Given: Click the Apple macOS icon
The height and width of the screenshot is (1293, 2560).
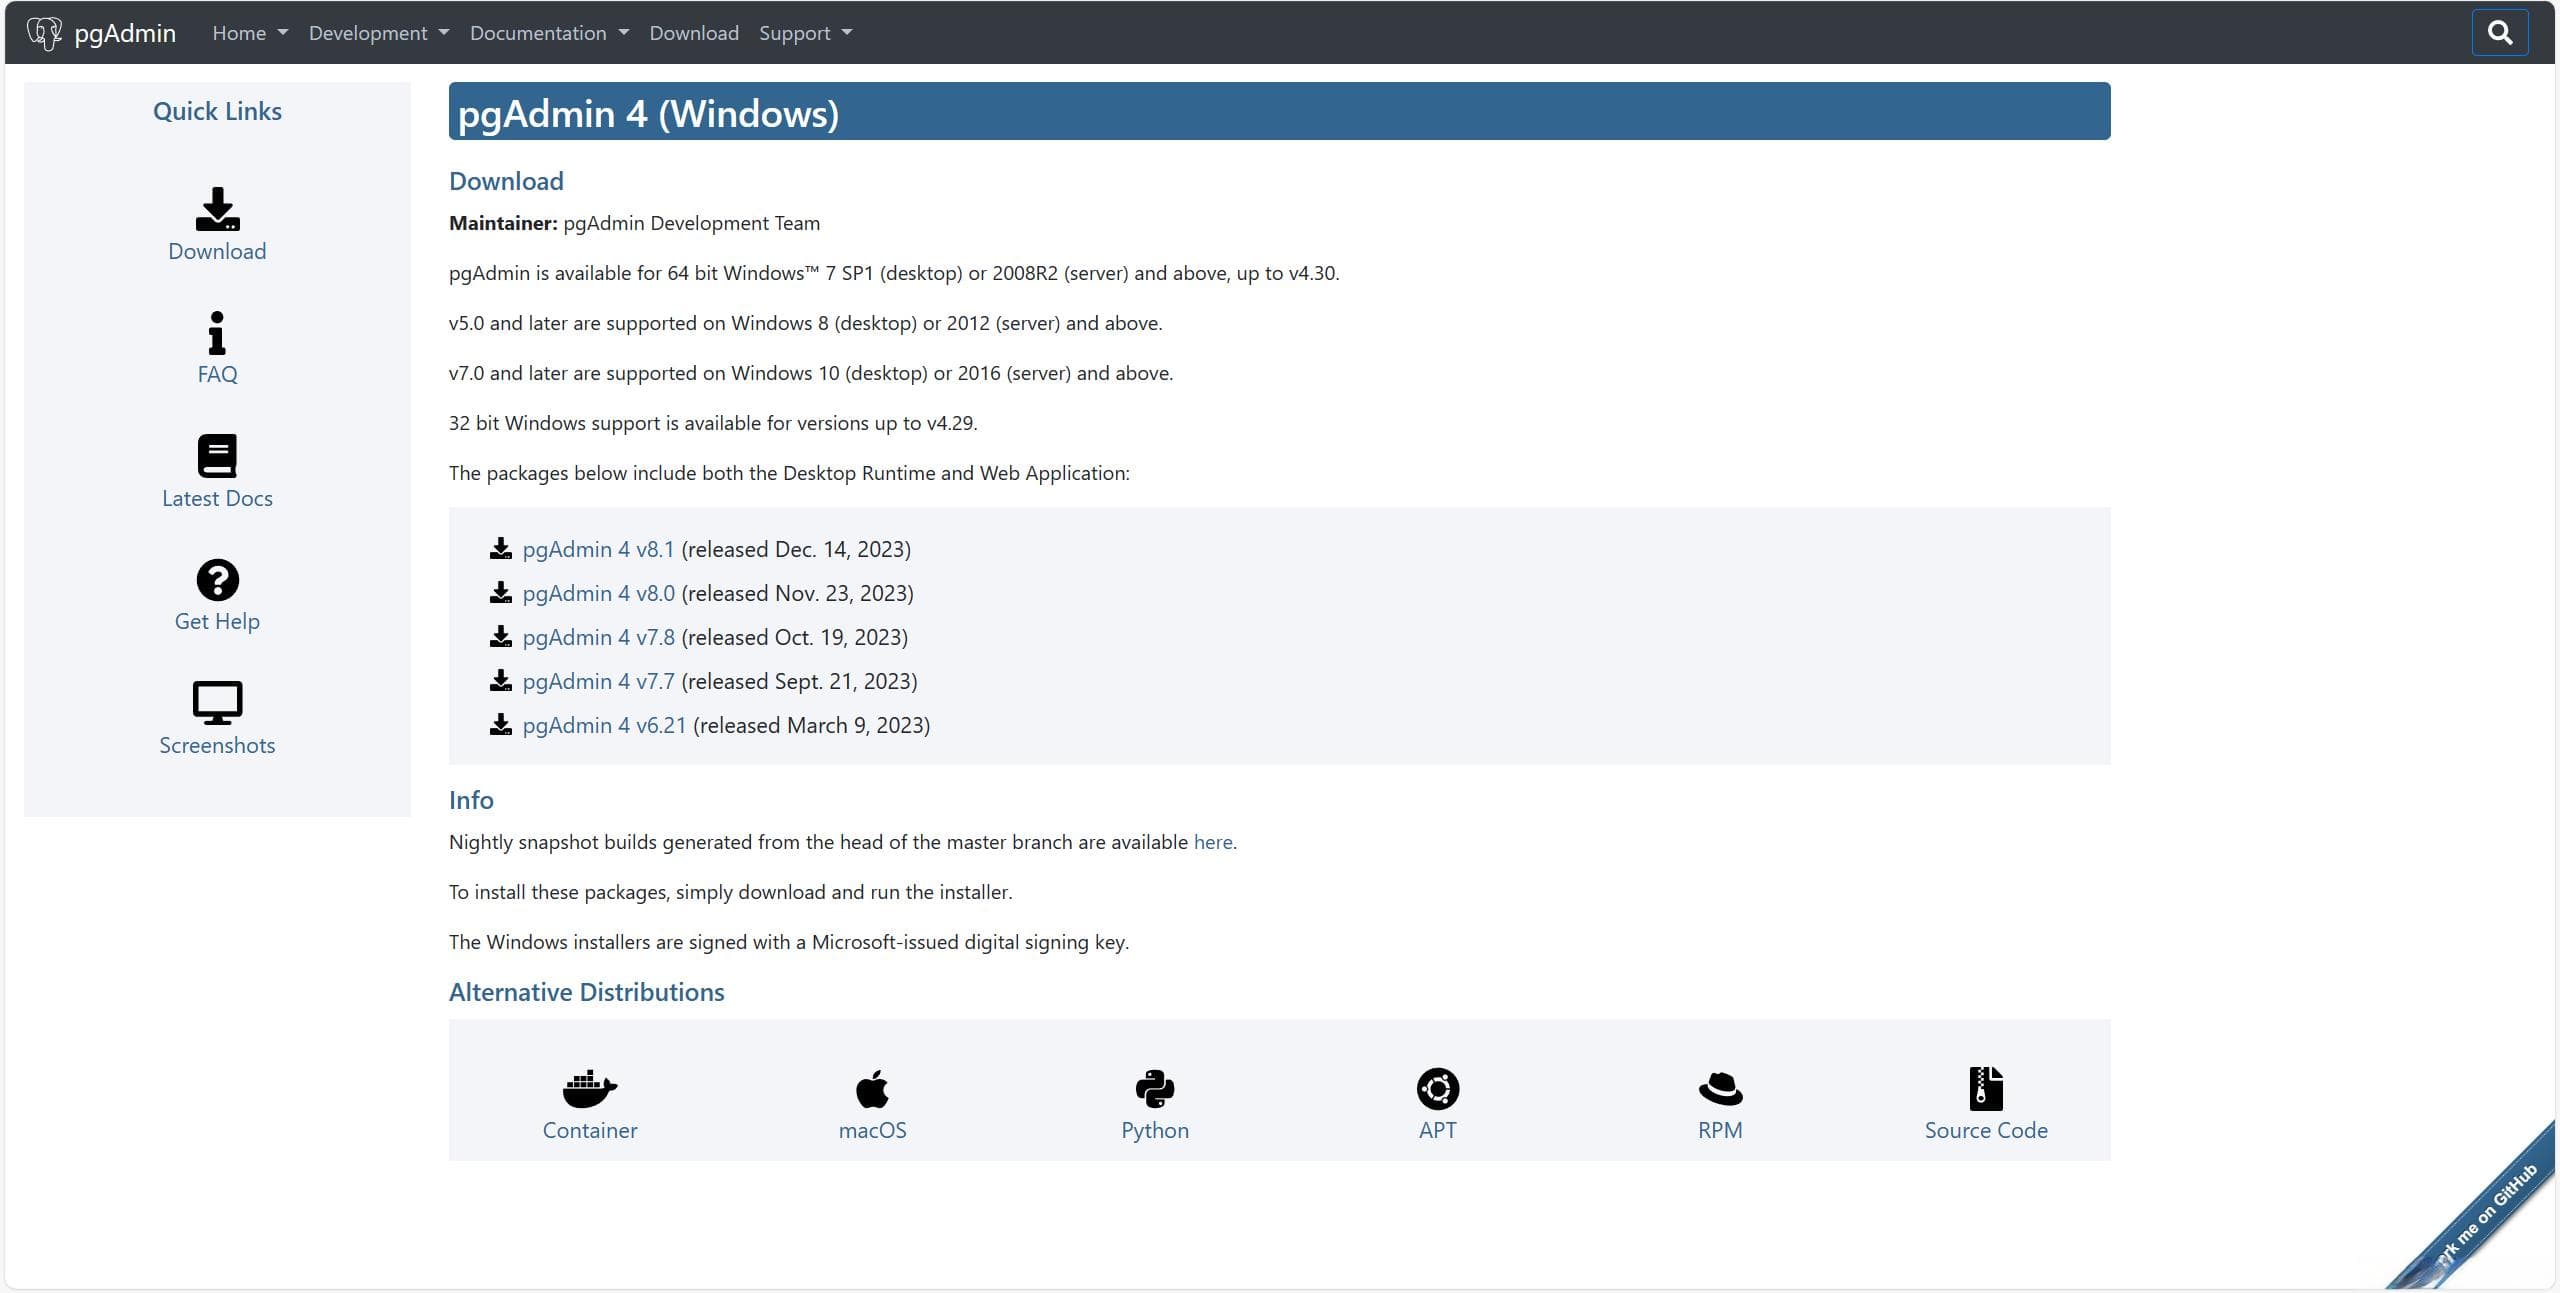Looking at the screenshot, I should 872,1089.
